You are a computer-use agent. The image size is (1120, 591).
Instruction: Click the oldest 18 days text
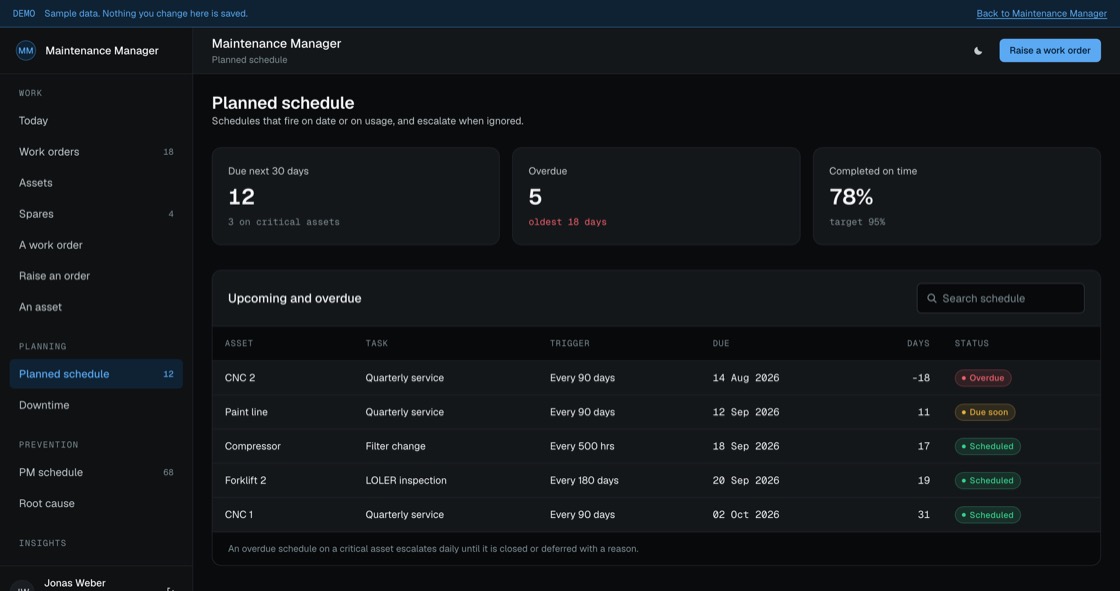[x=567, y=222]
